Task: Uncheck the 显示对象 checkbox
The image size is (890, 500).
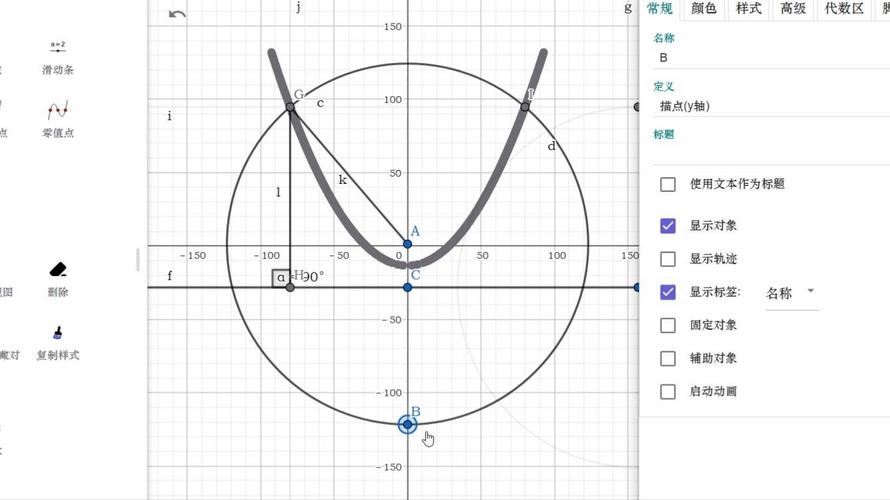Action: pos(668,226)
